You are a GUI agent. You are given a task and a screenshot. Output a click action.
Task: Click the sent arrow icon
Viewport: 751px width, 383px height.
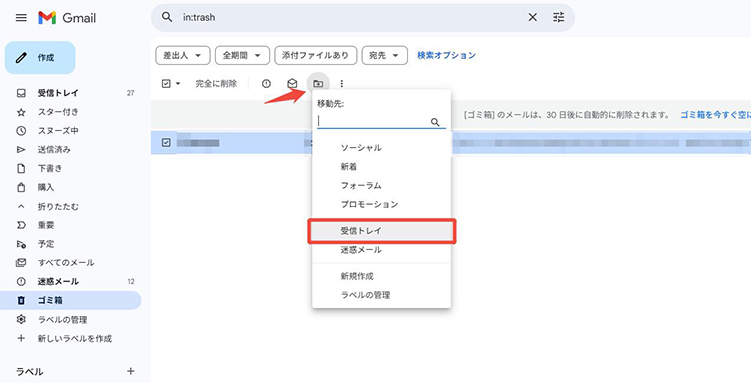(x=21, y=150)
